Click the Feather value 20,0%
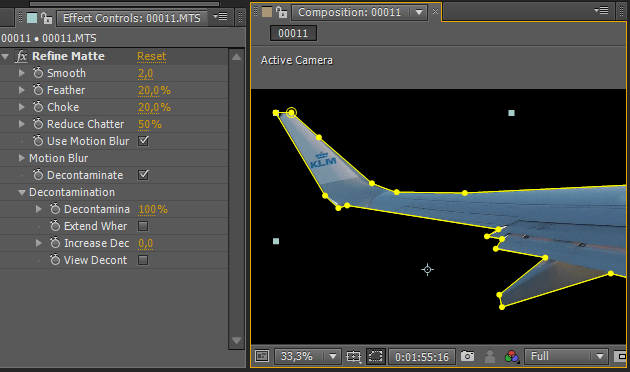The height and width of the screenshot is (372, 630). tap(154, 90)
